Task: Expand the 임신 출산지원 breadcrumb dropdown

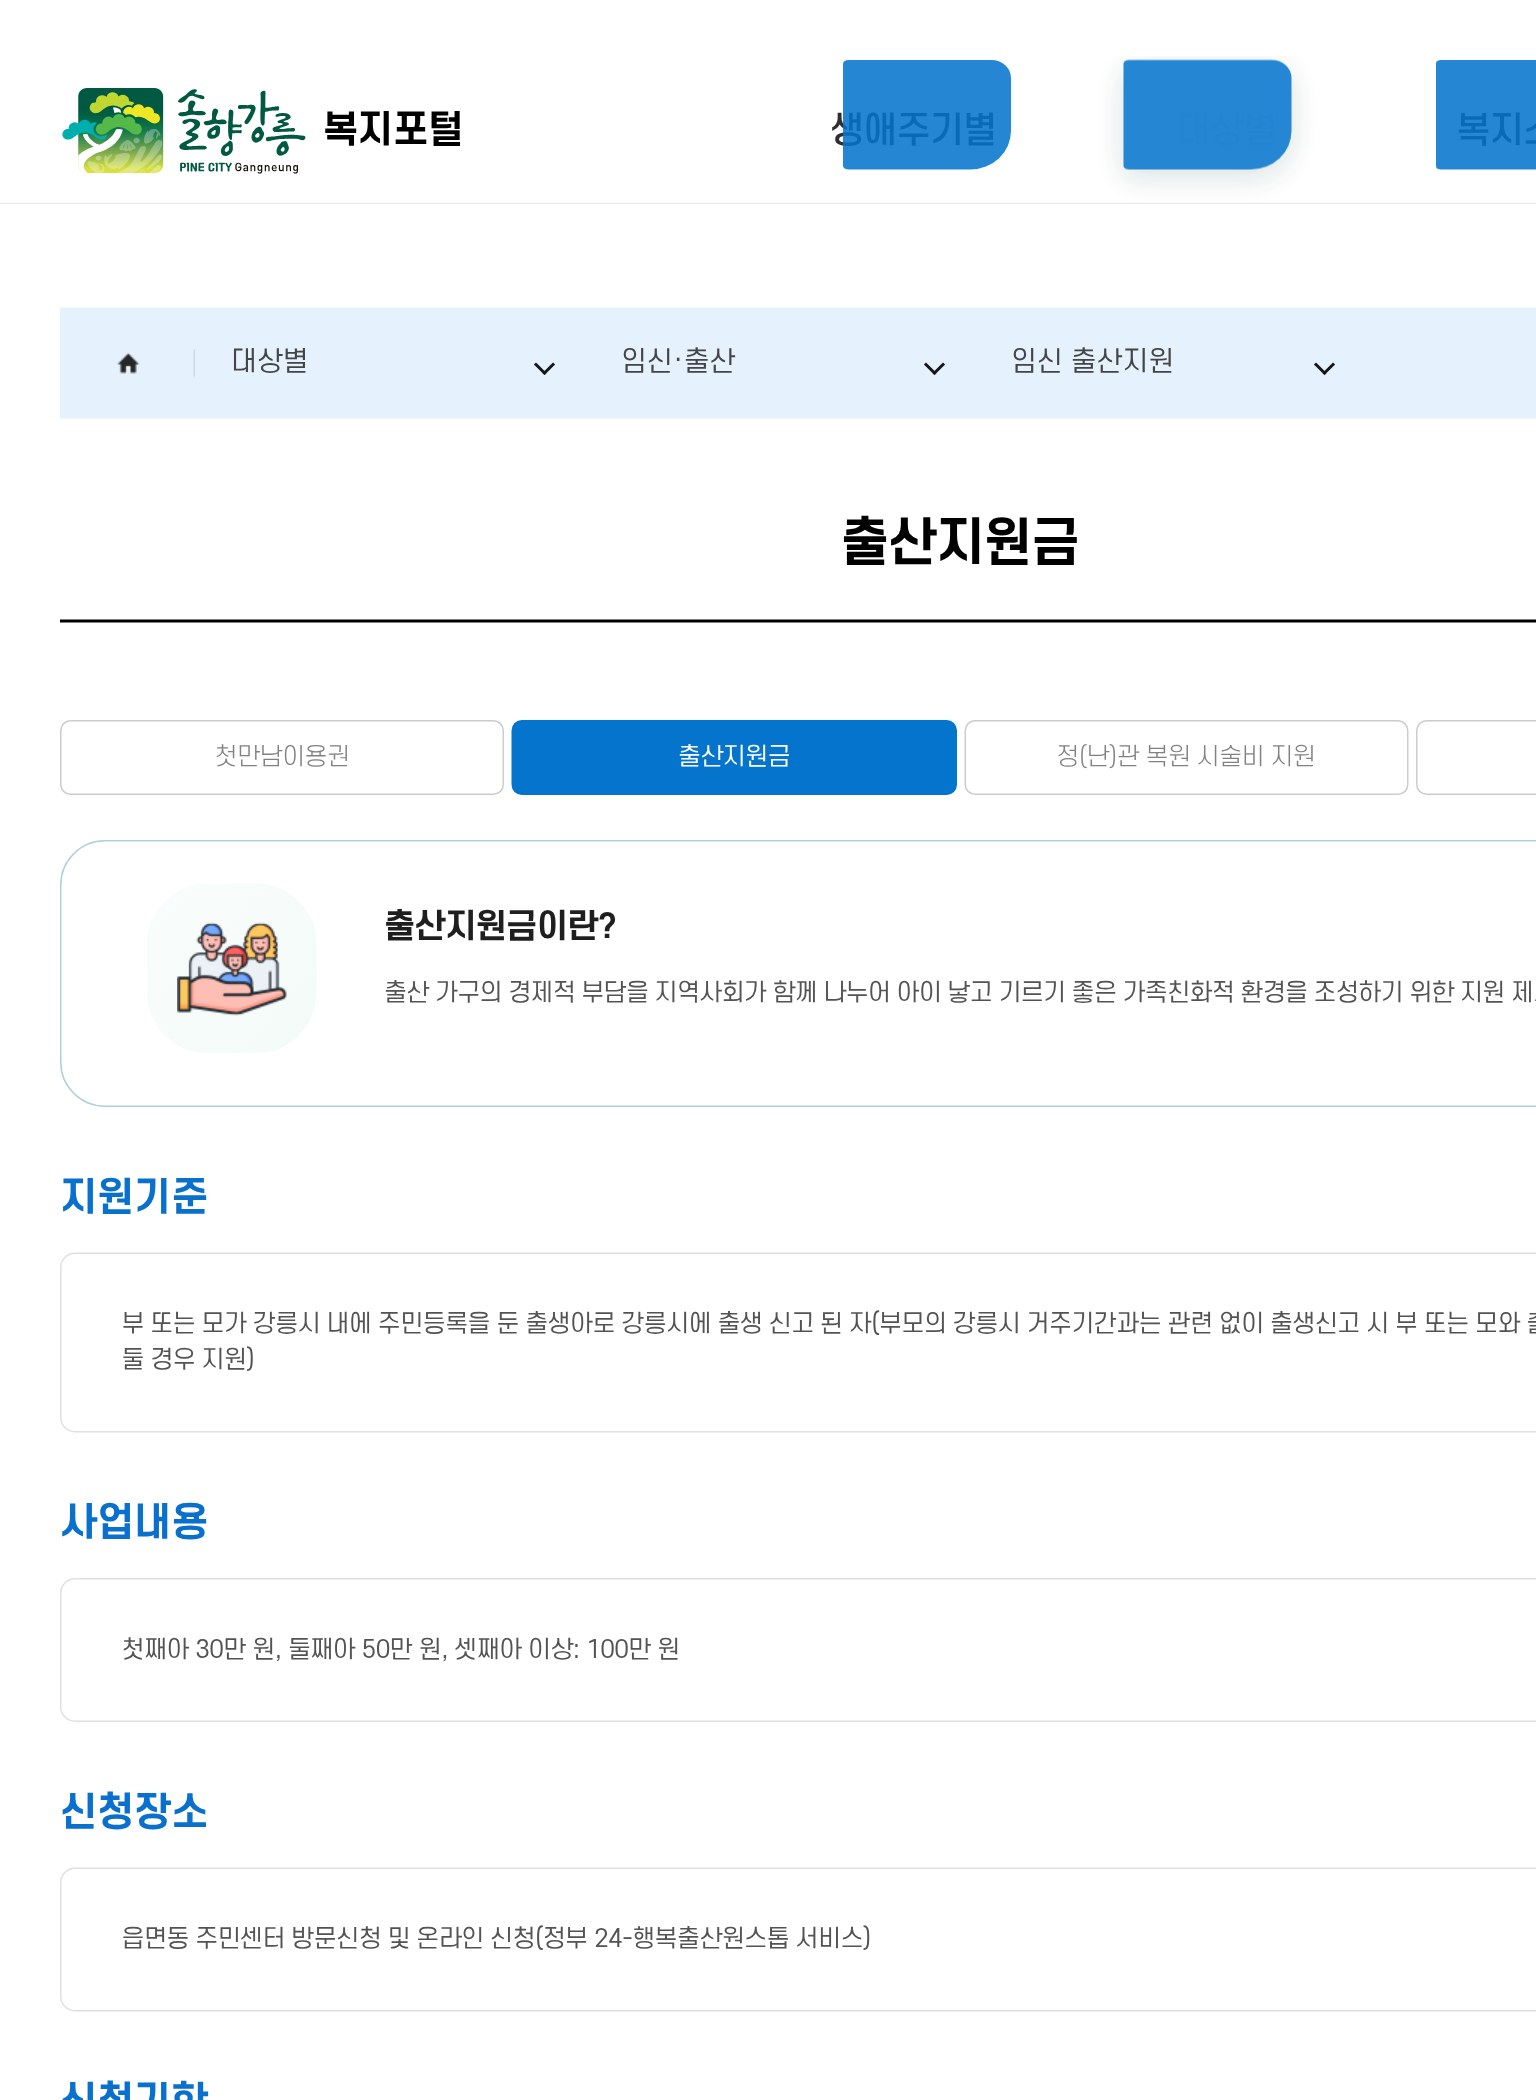Action: tap(1174, 362)
